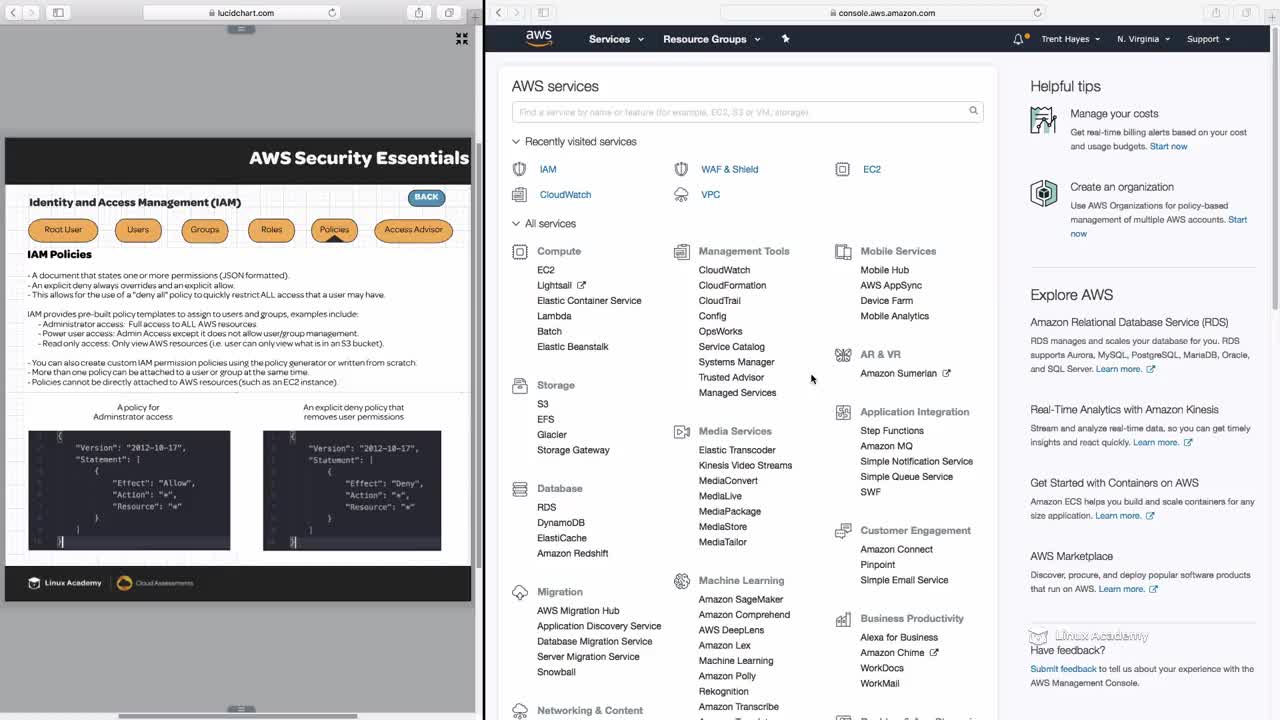
Task: Select the Users tab in the IAM diagram
Action: pyautogui.click(x=138, y=230)
